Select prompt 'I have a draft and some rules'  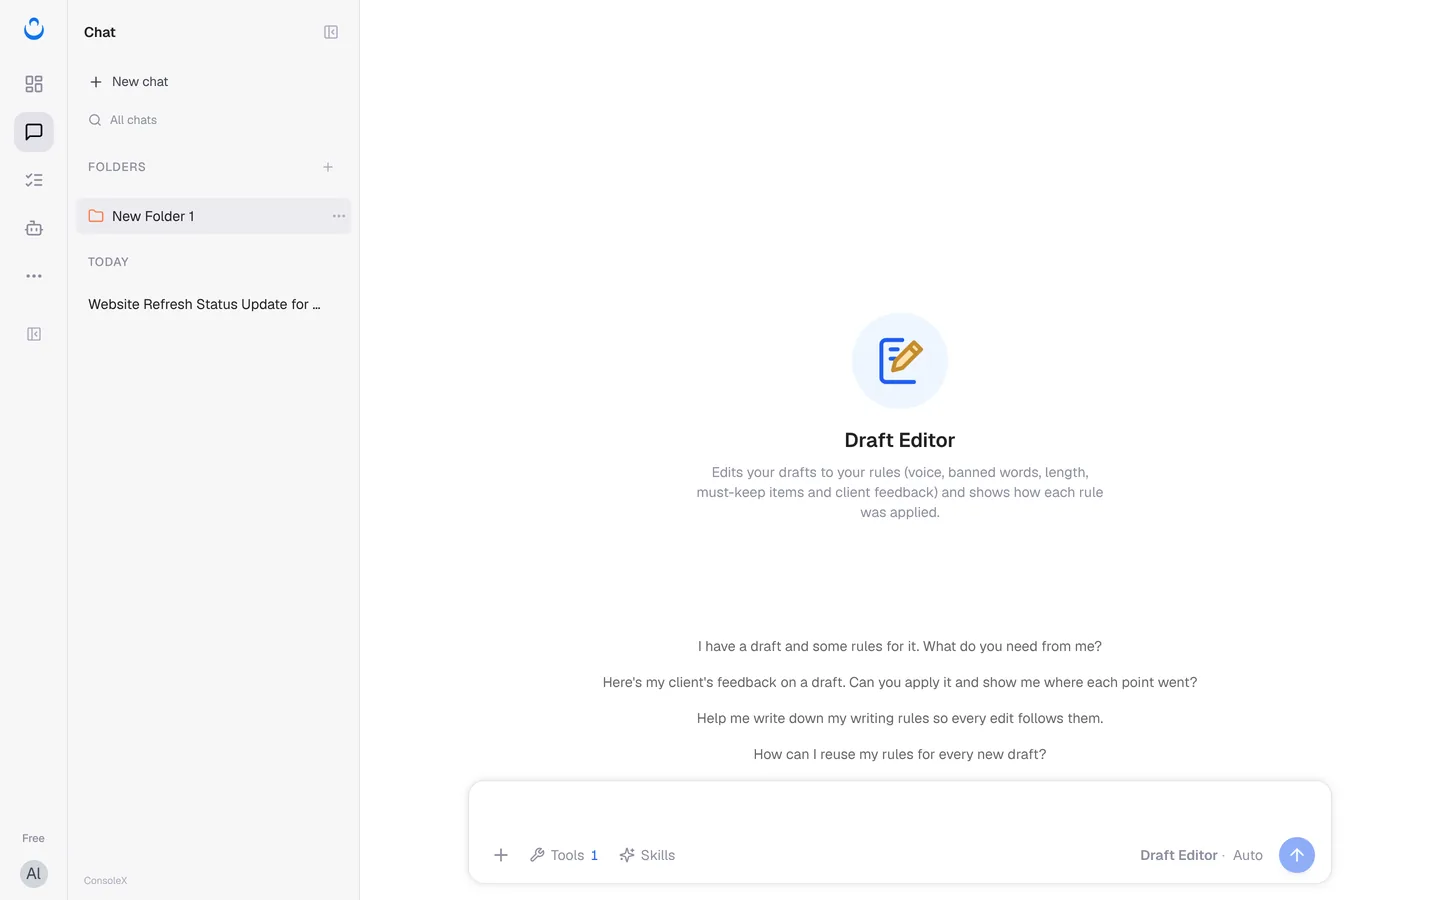(900, 646)
